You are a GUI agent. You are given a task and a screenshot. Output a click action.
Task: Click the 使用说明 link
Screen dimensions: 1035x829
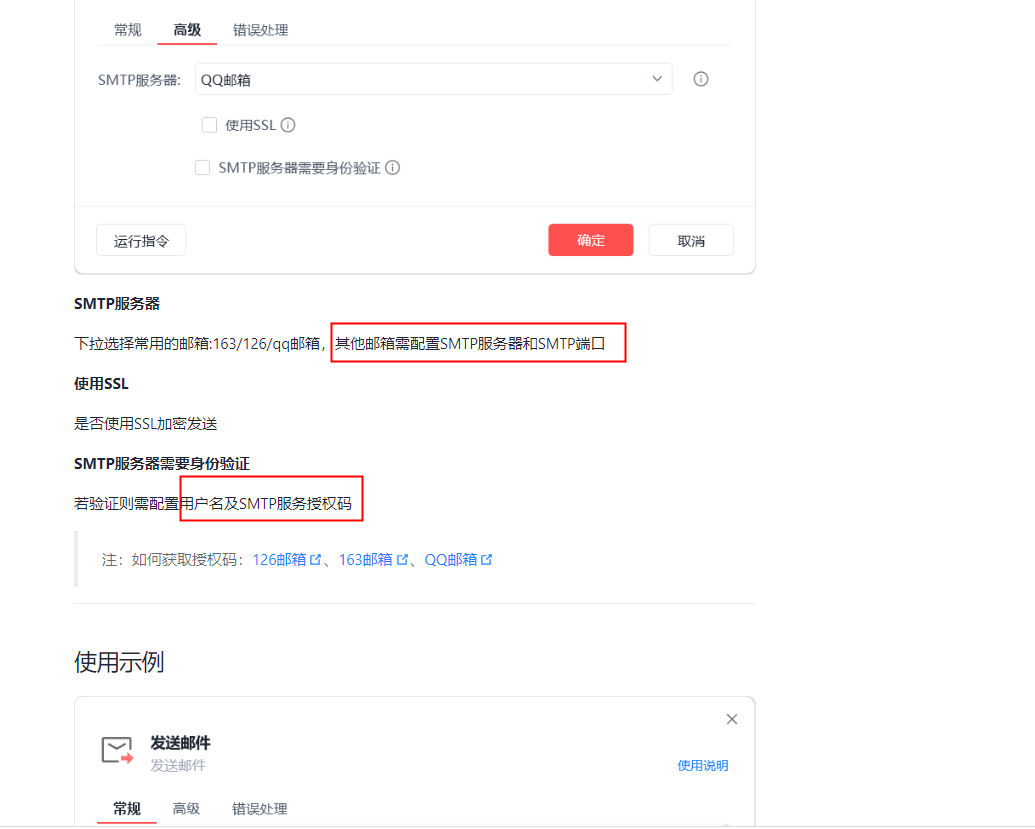(702, 766)
